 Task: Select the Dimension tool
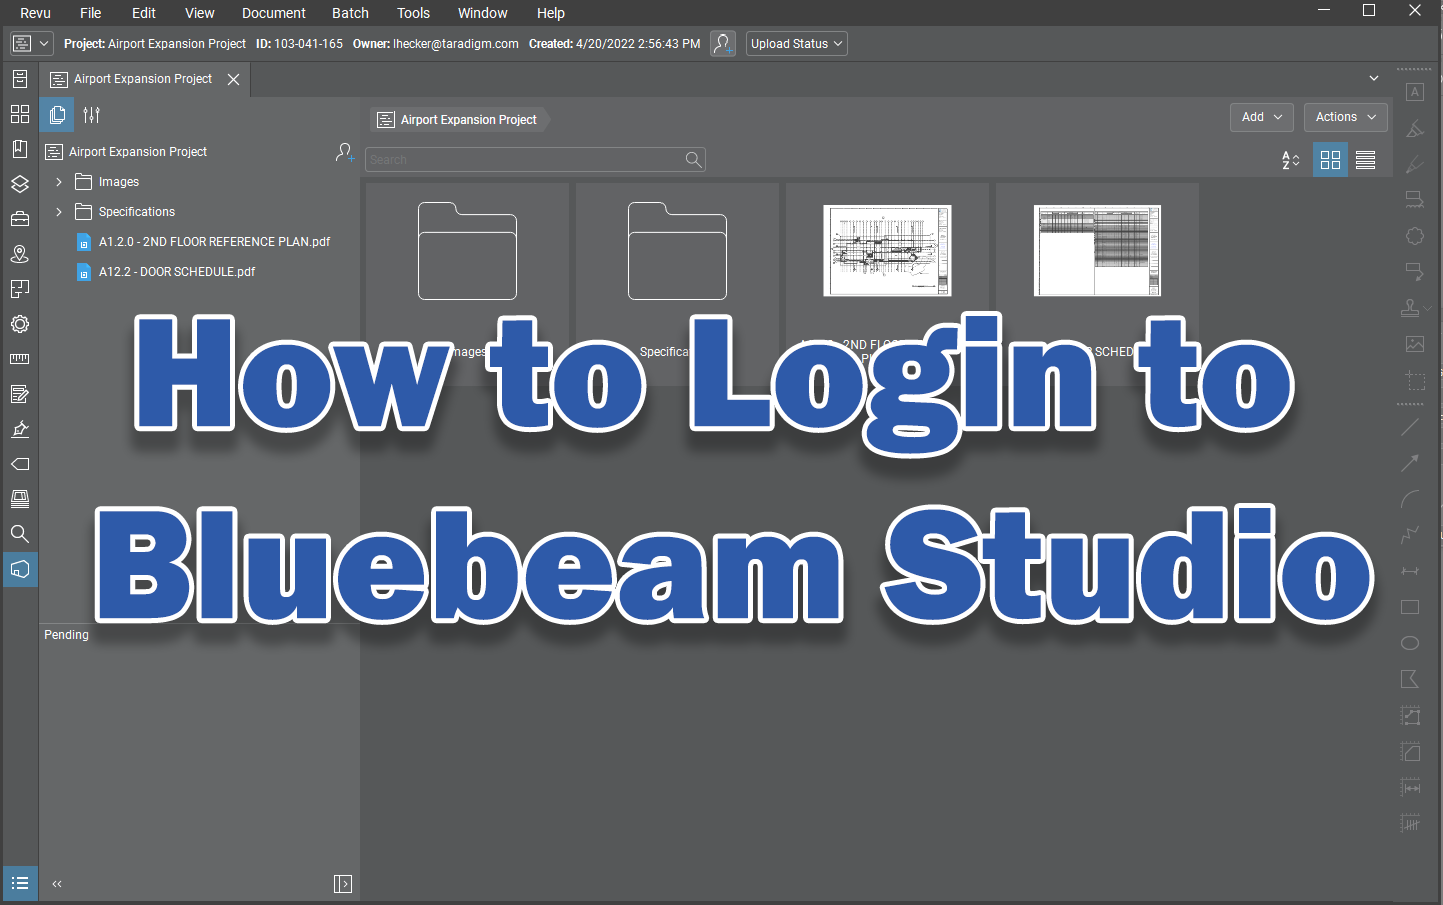(1410, 571)
